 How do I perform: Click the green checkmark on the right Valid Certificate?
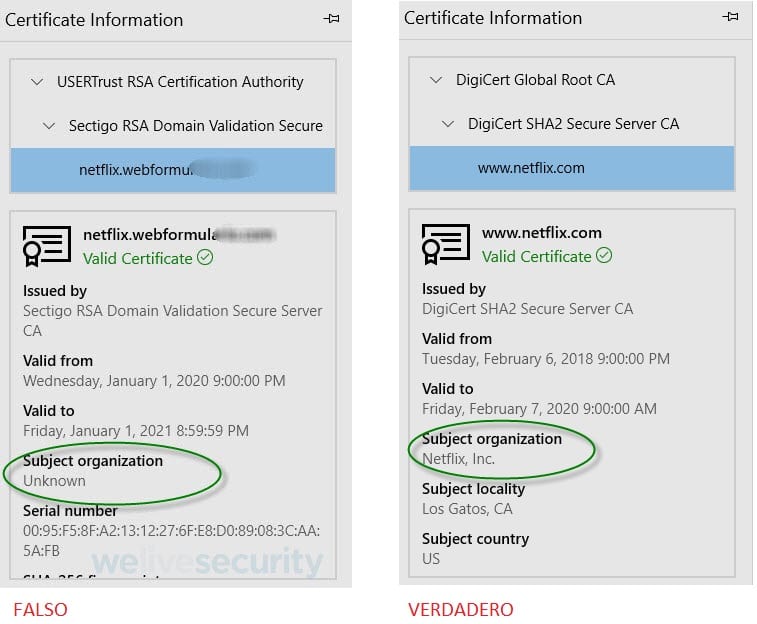(604, 255)
